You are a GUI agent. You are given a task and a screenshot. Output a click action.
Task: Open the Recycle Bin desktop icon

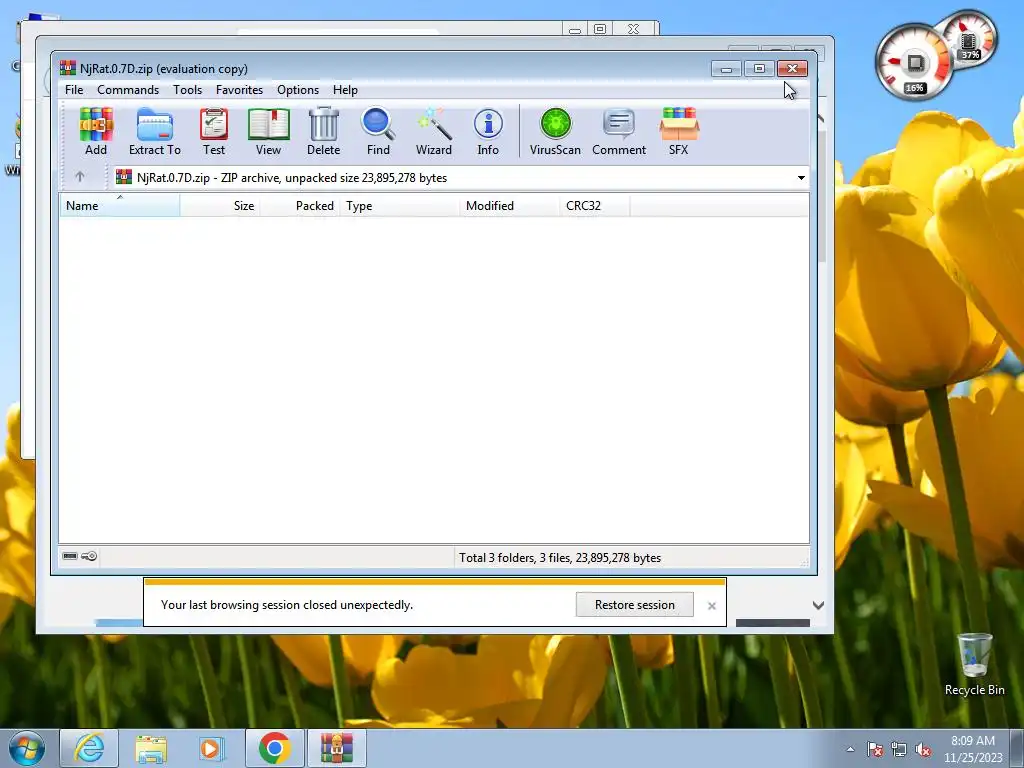click(974, 665)
